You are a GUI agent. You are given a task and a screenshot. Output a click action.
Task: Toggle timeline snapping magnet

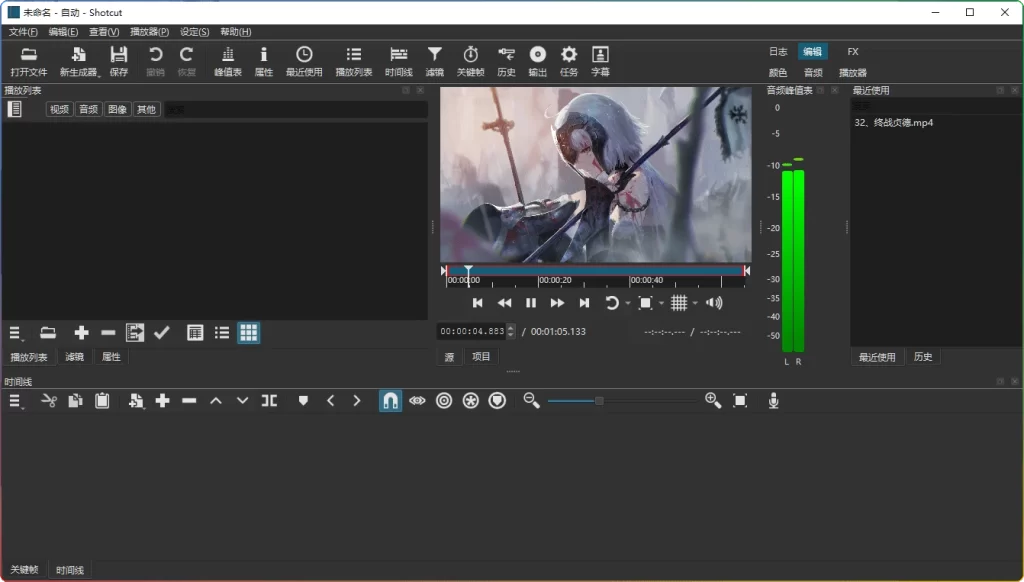point(390,400)
